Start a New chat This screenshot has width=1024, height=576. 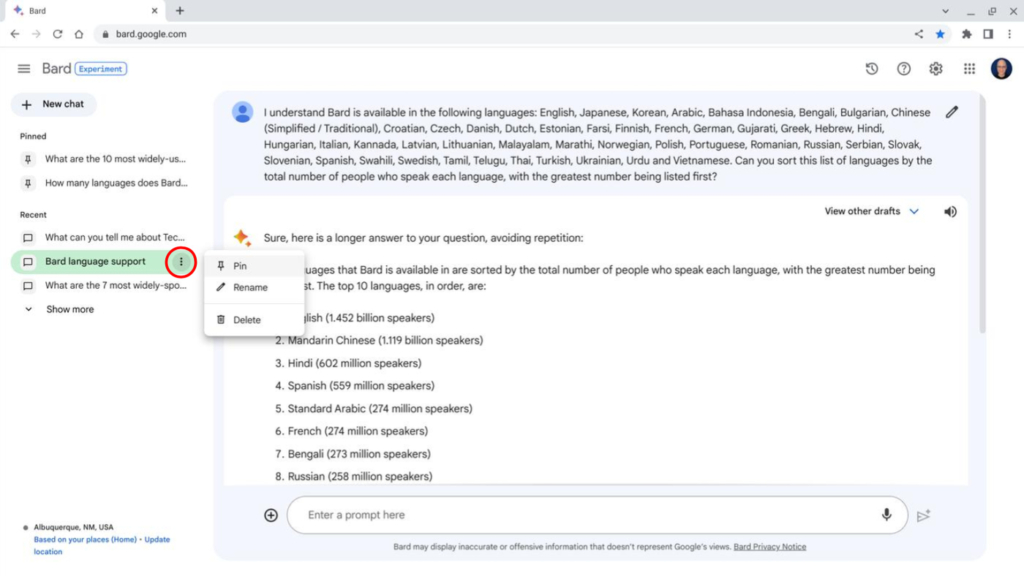click(54, 104)
